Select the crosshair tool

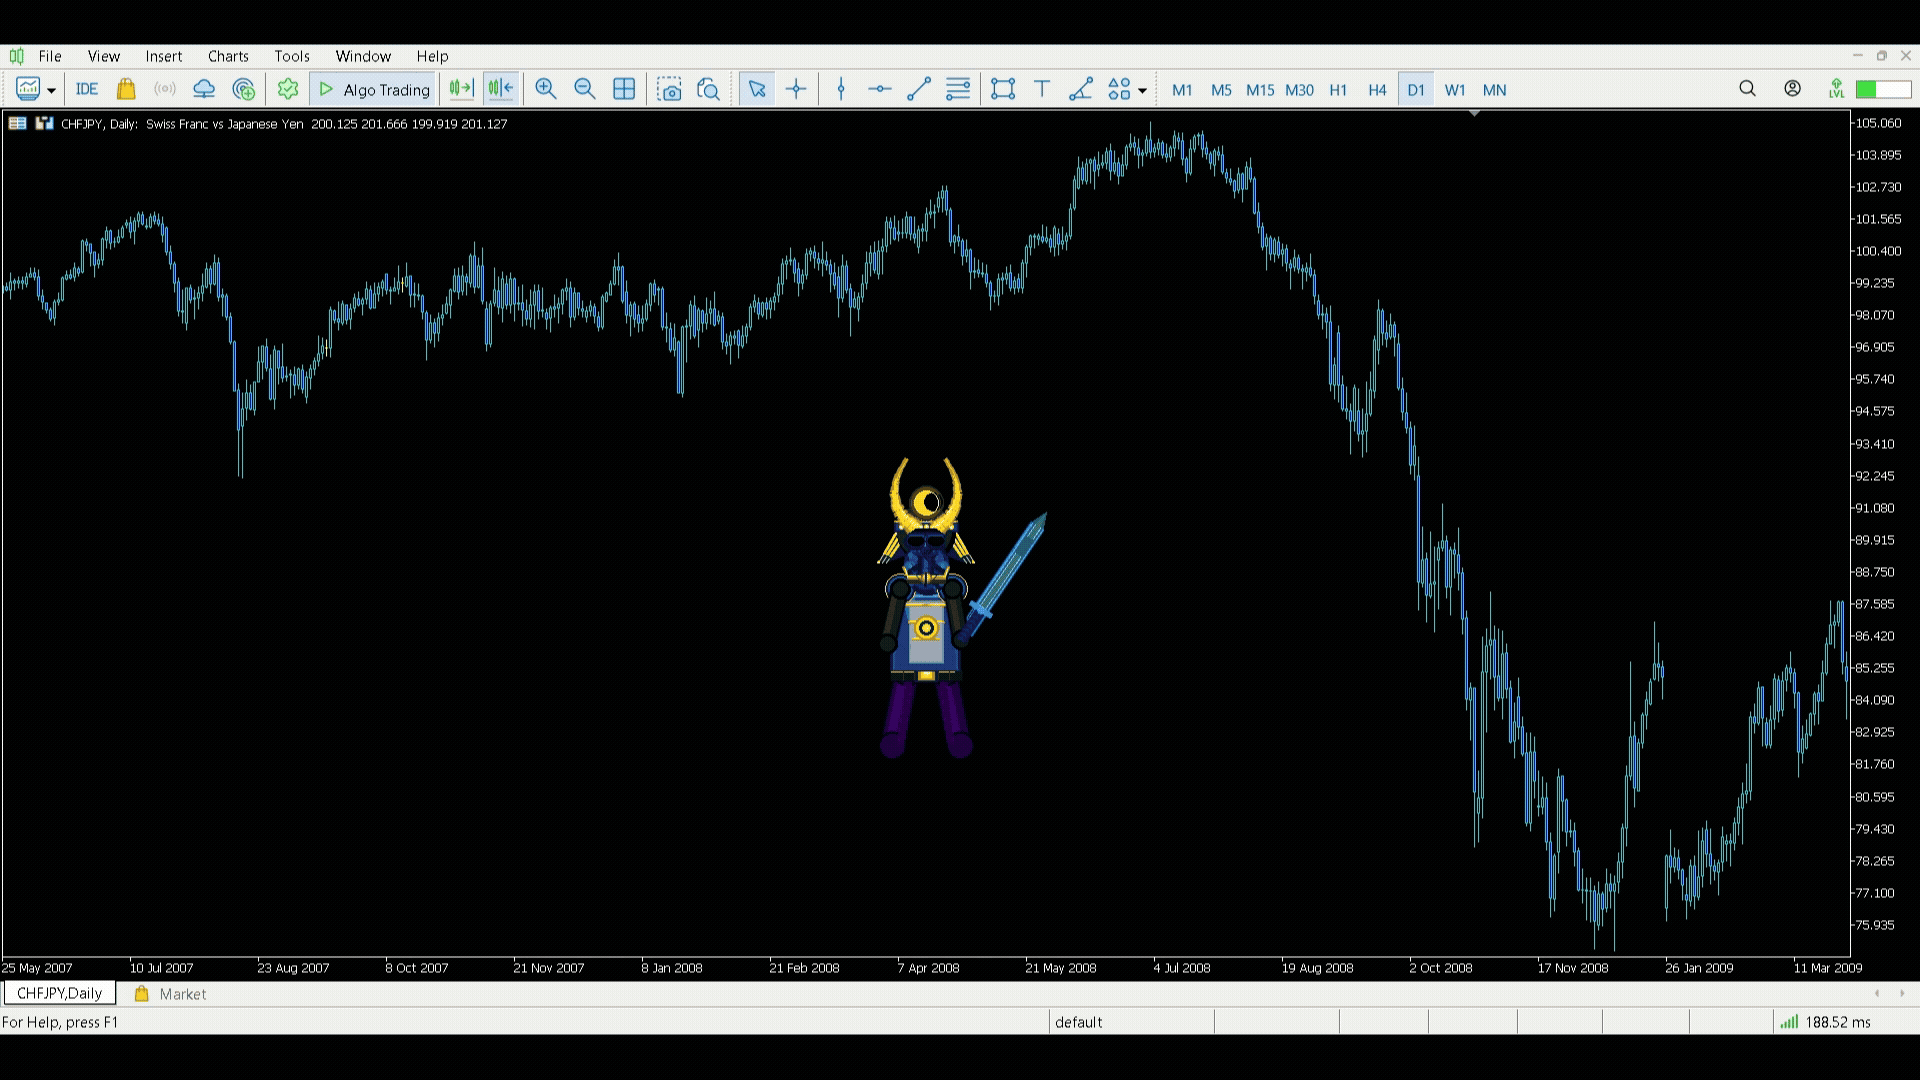pos(796,90)
